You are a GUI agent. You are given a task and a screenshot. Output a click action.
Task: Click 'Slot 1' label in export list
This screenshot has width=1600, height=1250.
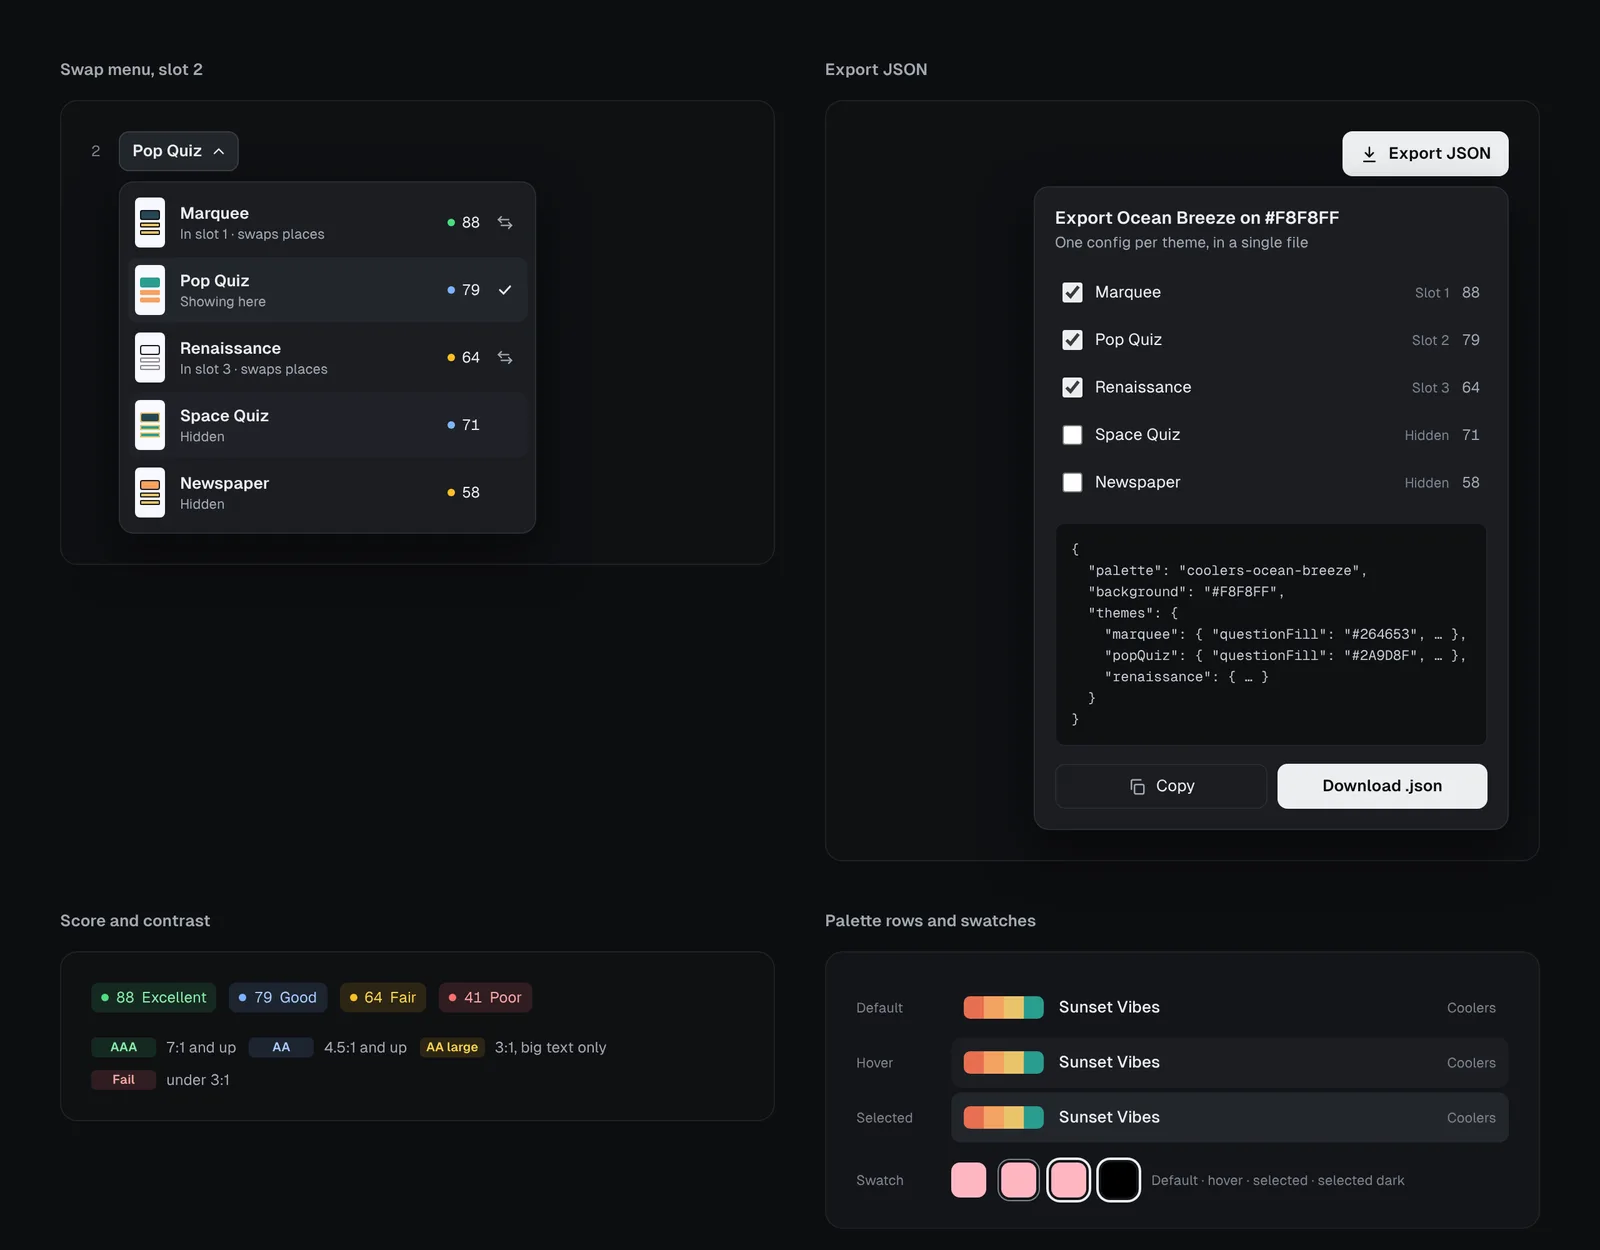(x=1432, y=293)
